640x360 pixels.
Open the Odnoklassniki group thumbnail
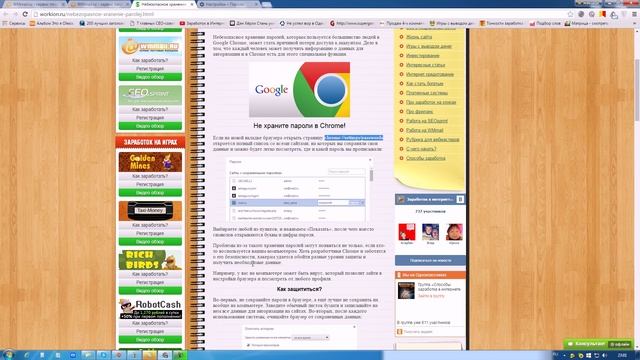[406, 290]
